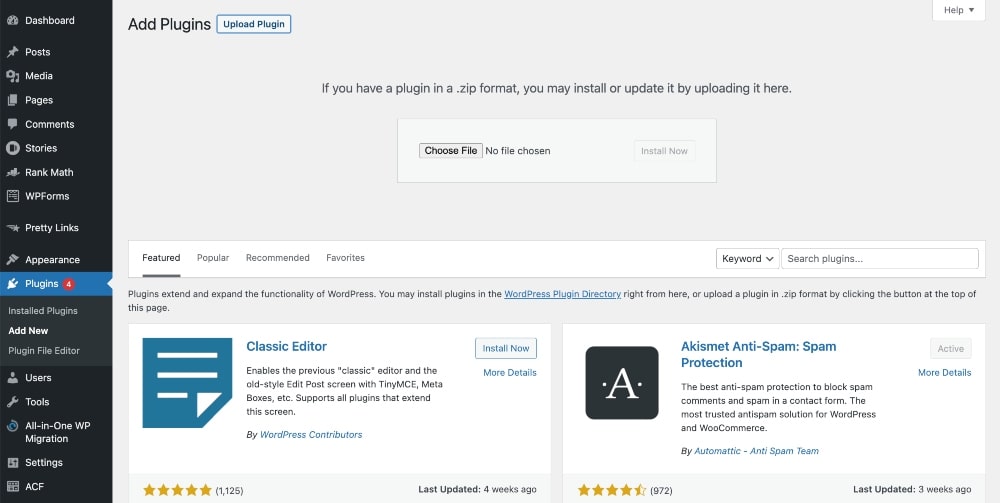Click the "(972)" rating count
1000x503 pixels.
(x=661, y=490)
